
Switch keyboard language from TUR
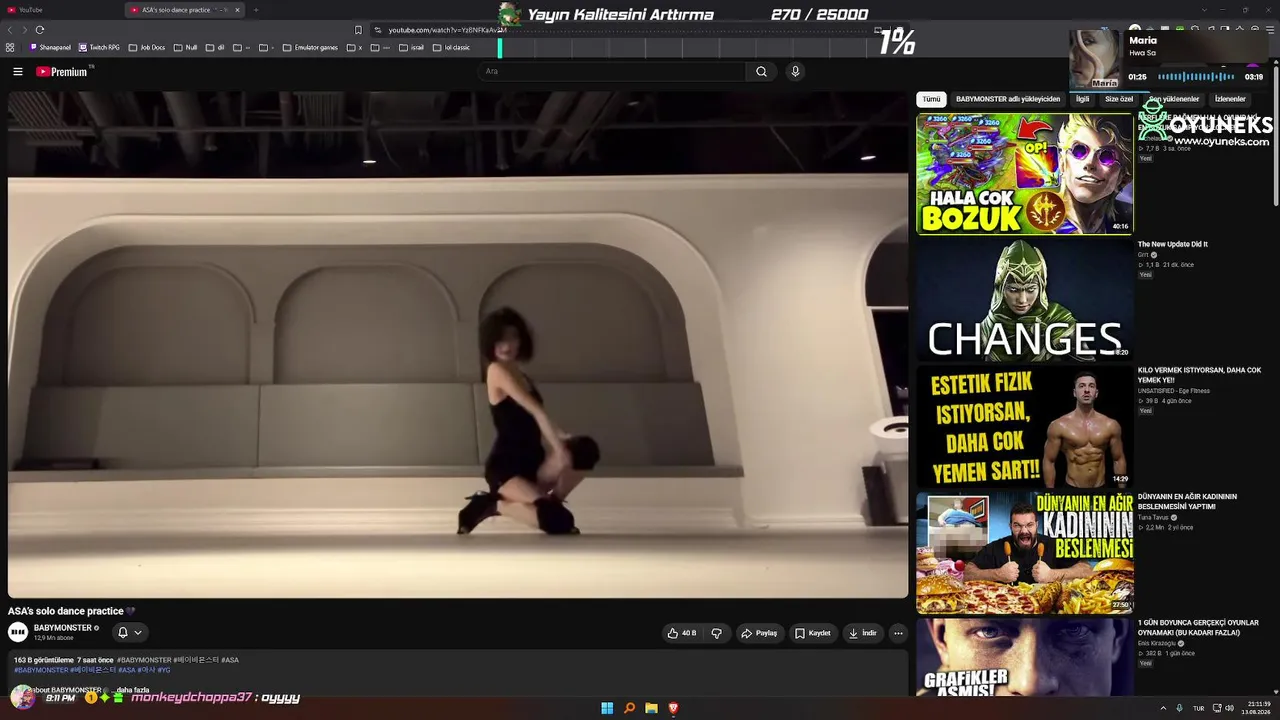coord(1198,708)
